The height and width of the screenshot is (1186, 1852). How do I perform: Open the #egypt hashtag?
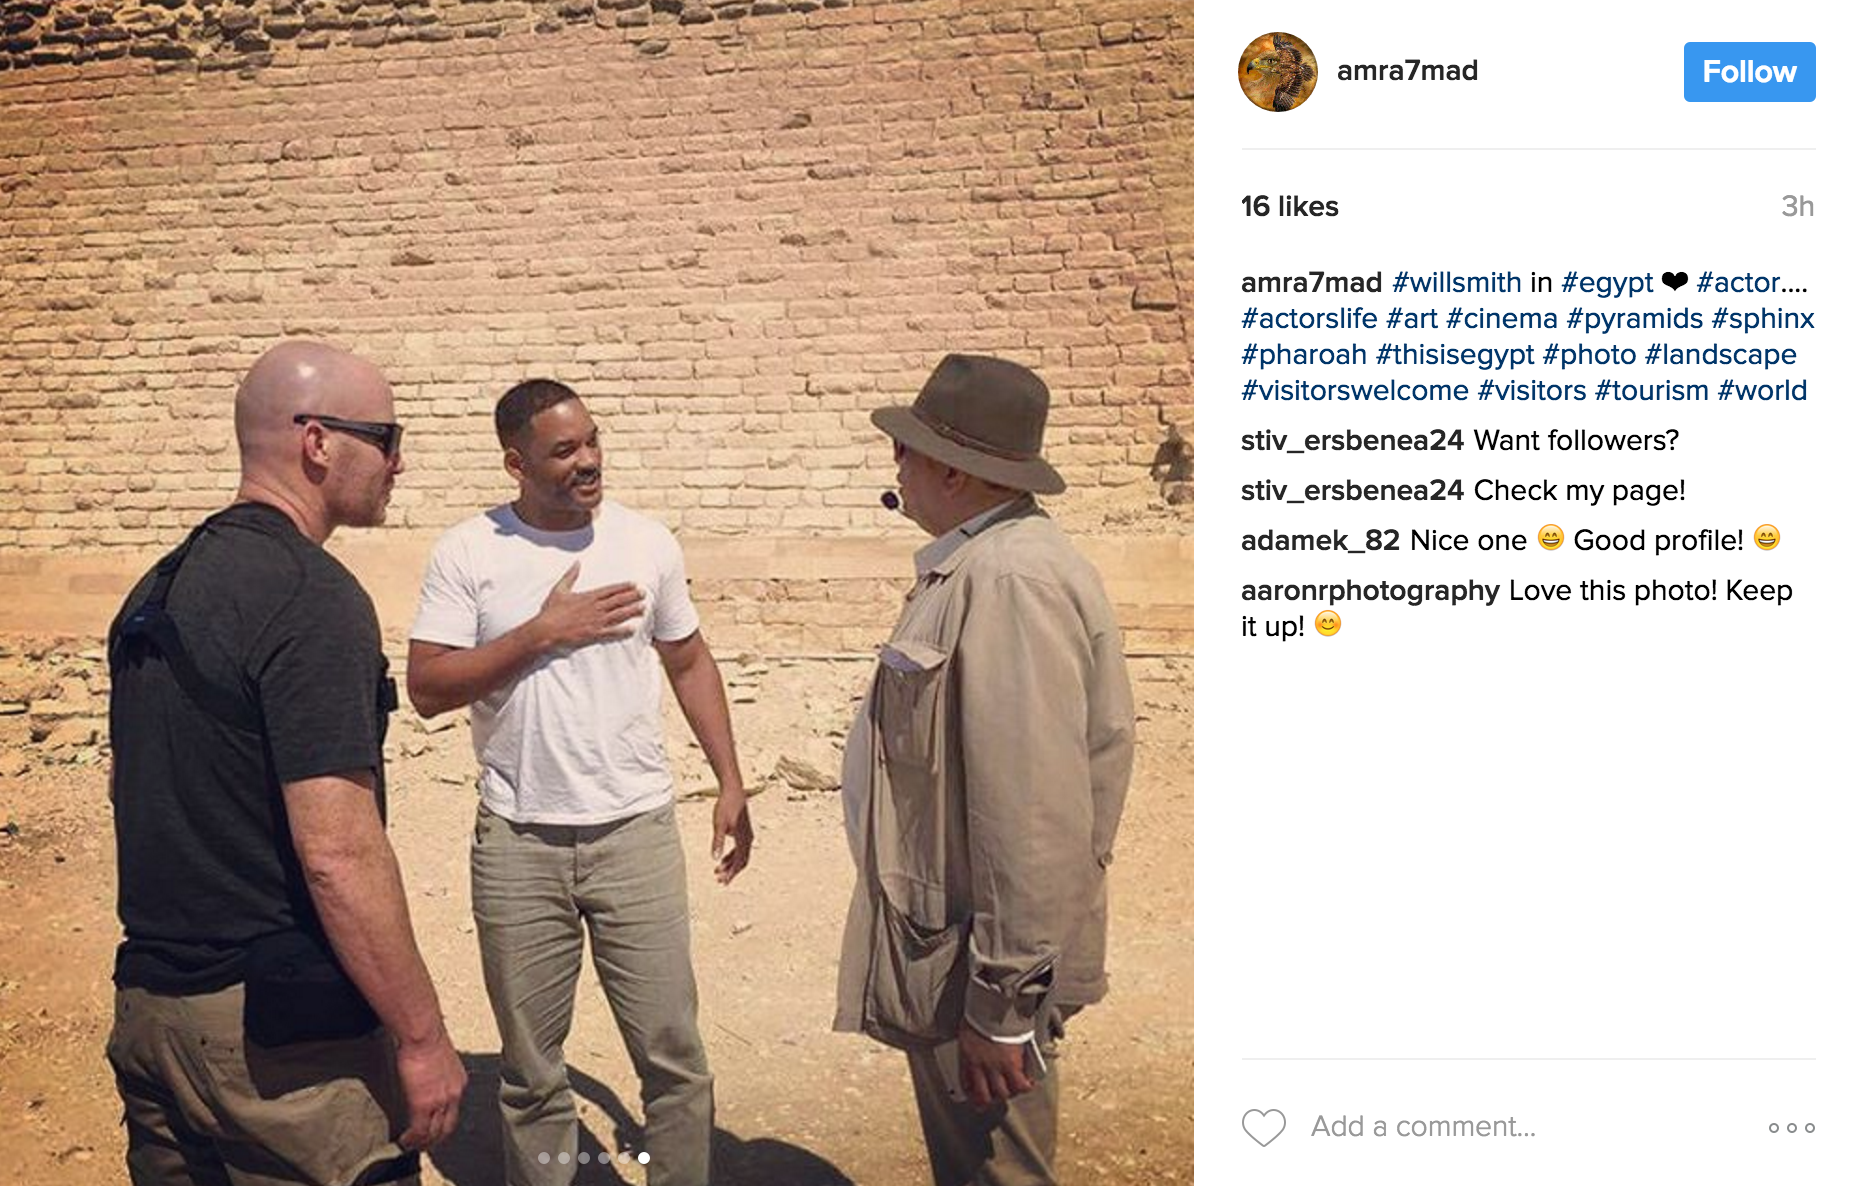pos(1607,283)
